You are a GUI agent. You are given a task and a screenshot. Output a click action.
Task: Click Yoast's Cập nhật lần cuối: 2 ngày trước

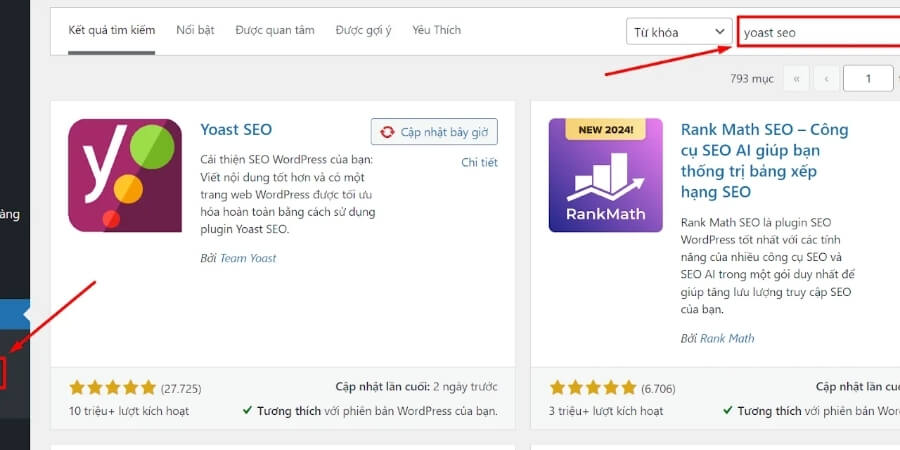click(x=416, y=387)
